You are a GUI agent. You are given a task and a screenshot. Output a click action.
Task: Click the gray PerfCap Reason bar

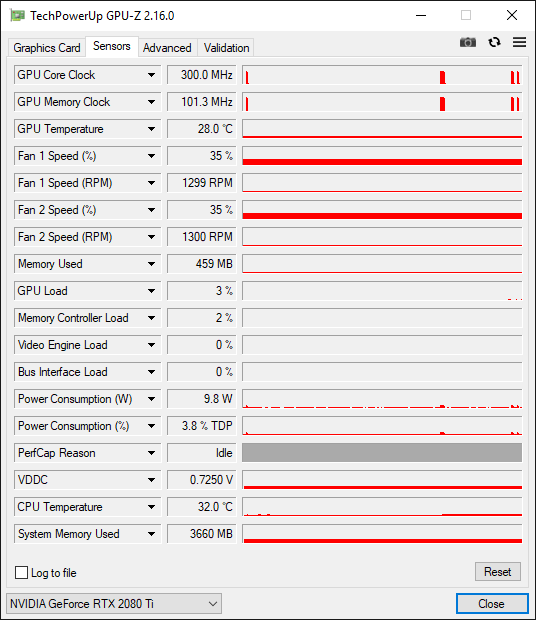tap(382, 453)
